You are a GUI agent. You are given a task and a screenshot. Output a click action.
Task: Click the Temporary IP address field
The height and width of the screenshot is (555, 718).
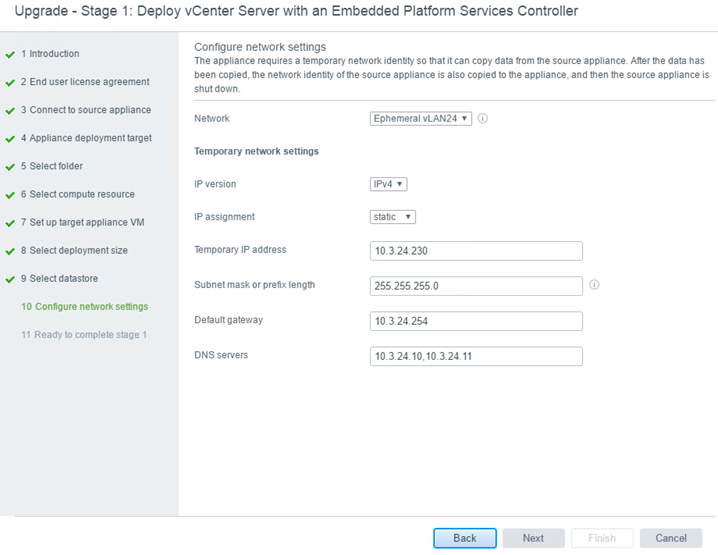[x=476, y=251]
